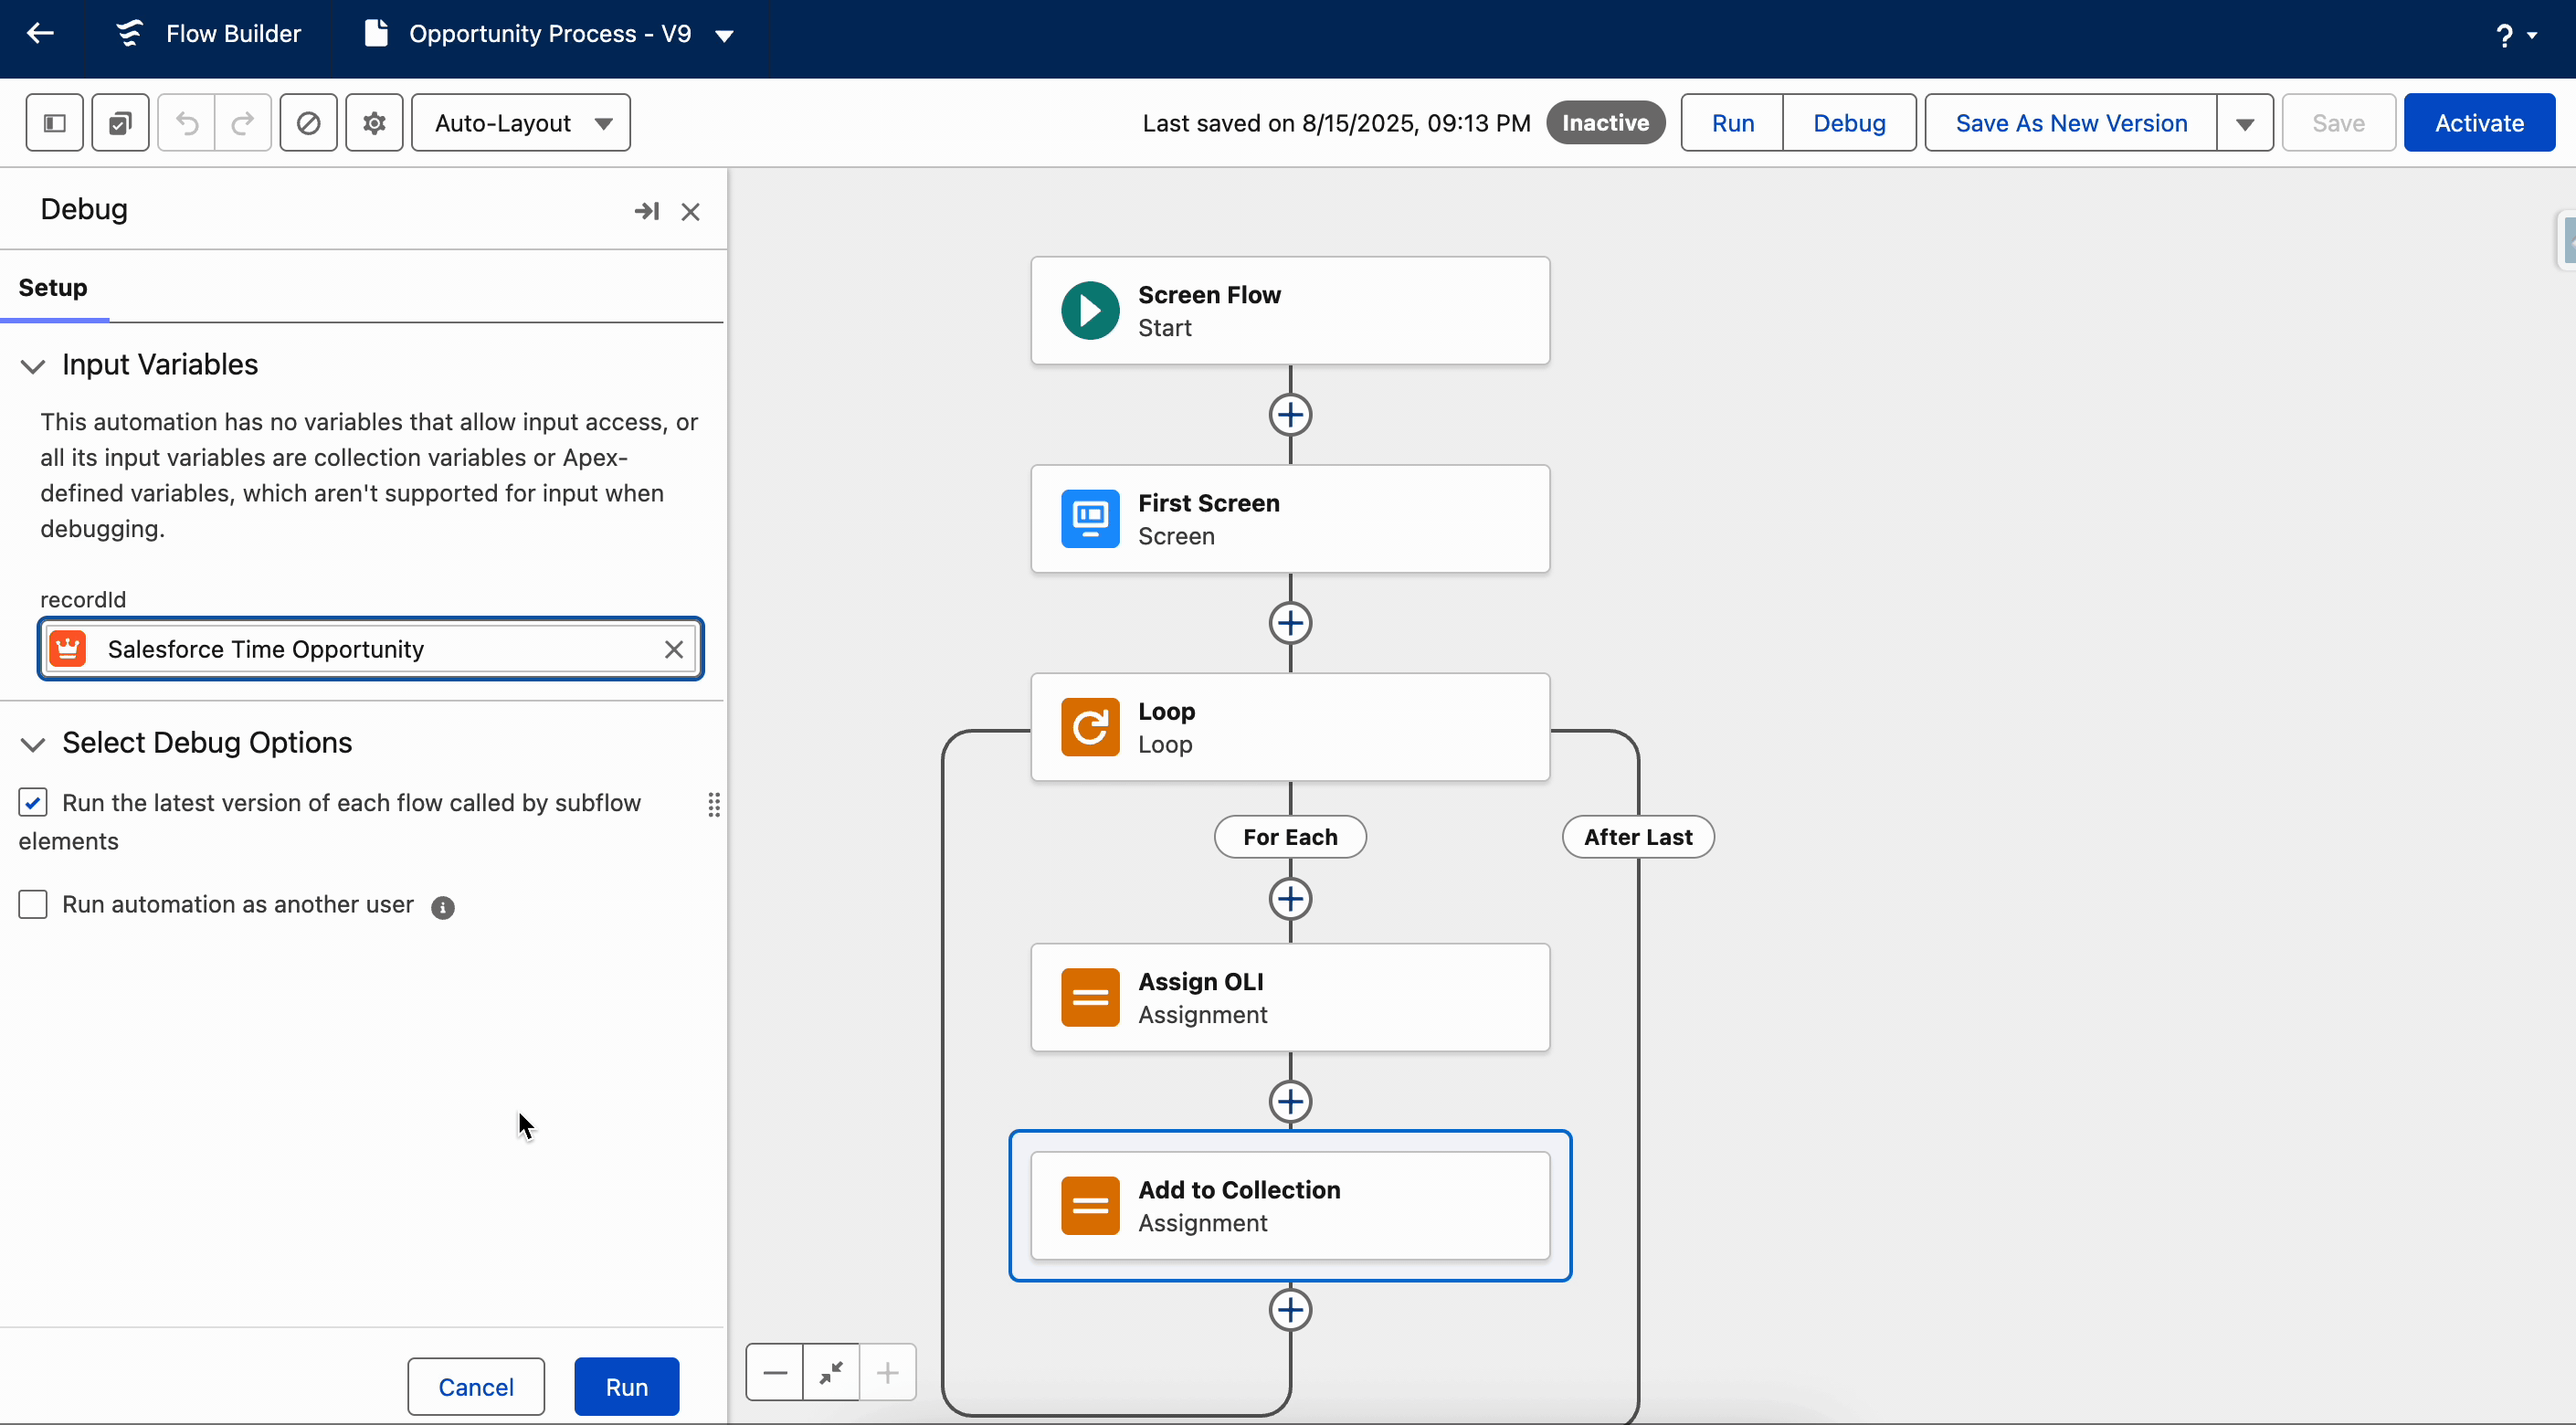
Task: Add element after Assign OLI
Action: (1290, 1101)
